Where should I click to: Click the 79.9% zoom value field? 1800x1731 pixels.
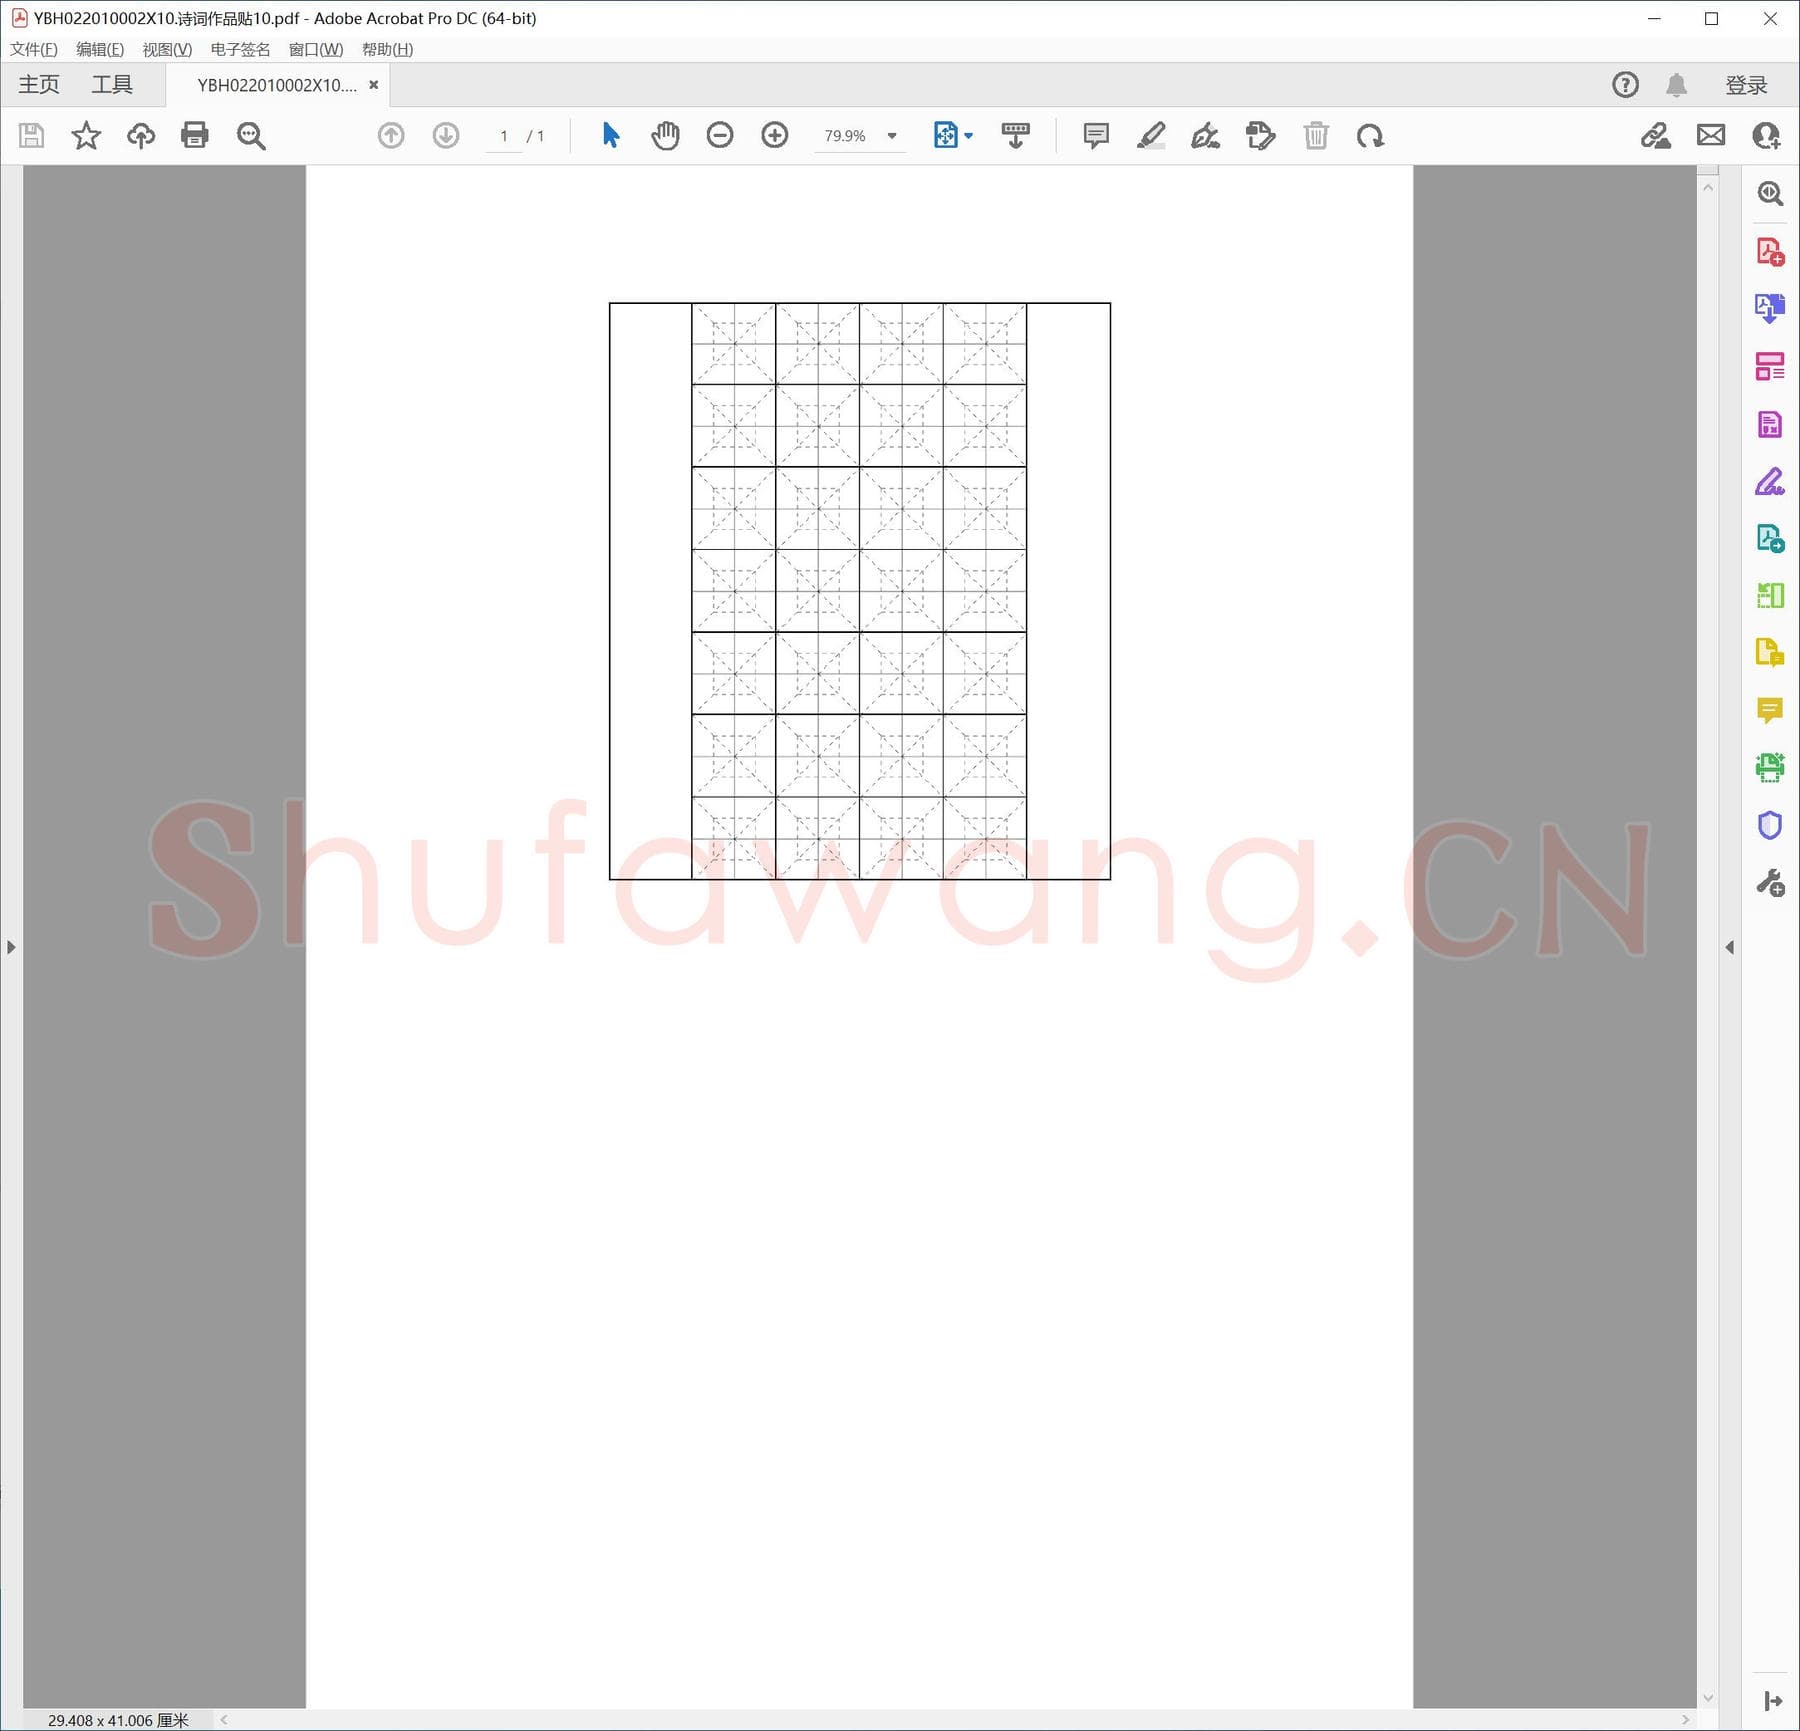845,136
